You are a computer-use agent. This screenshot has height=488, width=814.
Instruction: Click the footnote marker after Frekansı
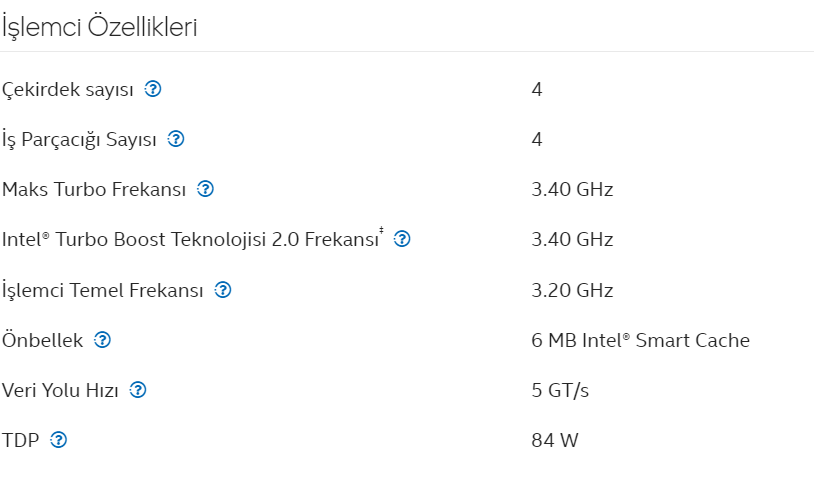pos(382,230)
